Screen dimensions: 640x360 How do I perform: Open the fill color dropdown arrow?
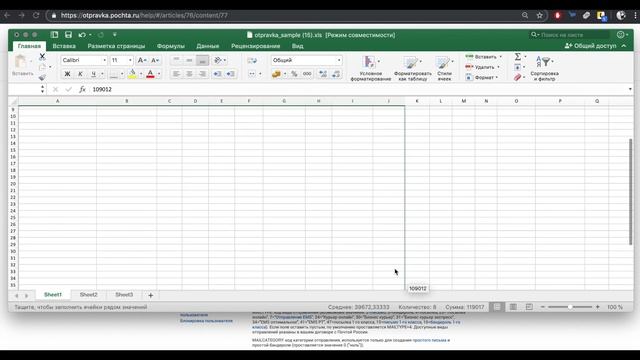click(141, 74)
